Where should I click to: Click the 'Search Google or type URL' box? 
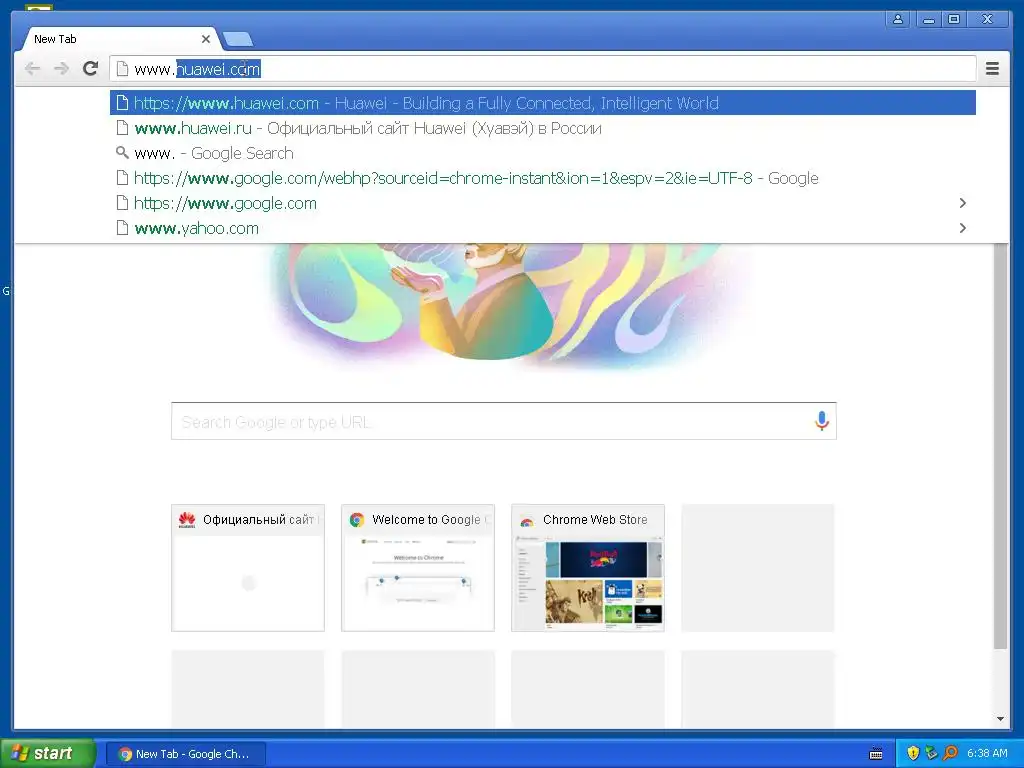[504, 421]
